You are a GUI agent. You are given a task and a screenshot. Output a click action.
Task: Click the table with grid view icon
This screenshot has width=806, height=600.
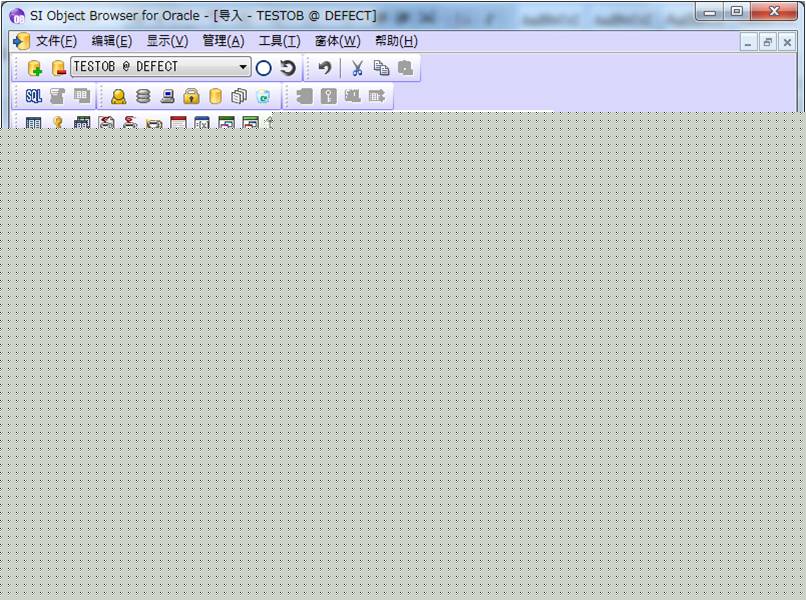(x=82, y=122)
